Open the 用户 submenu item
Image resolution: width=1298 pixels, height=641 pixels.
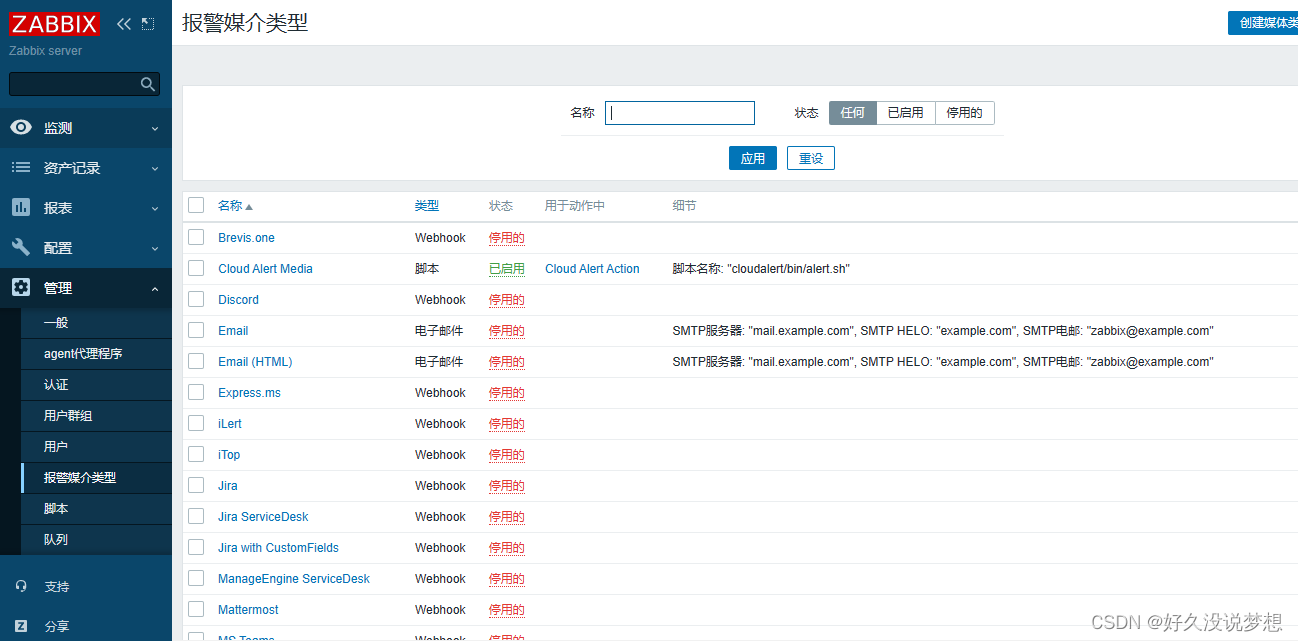(x=96, y=447)
